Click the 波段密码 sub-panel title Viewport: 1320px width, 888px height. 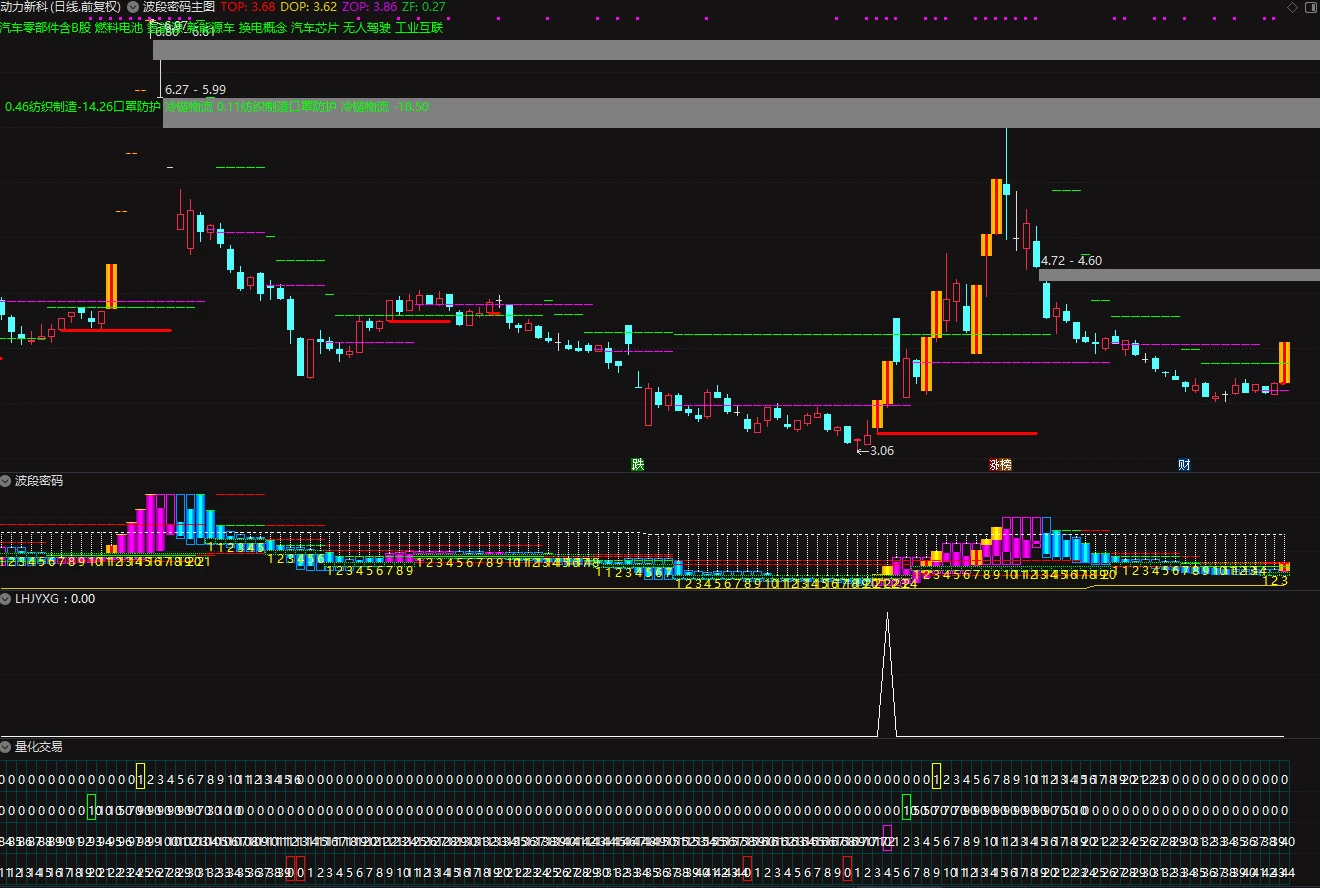39,481
